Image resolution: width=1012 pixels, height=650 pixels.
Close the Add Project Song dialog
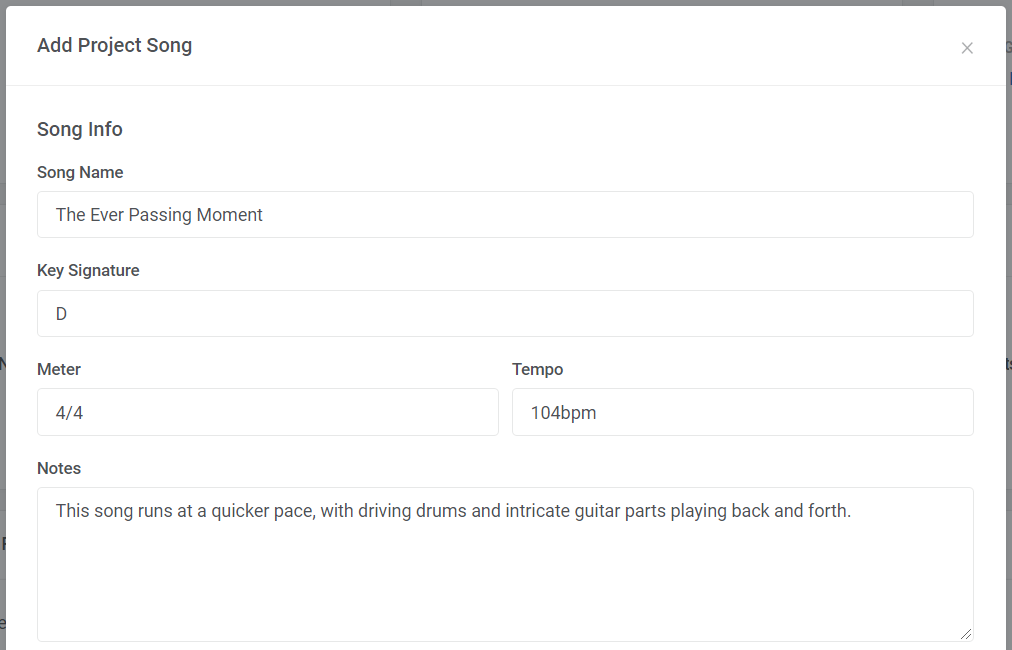click(x=967, y=48)
